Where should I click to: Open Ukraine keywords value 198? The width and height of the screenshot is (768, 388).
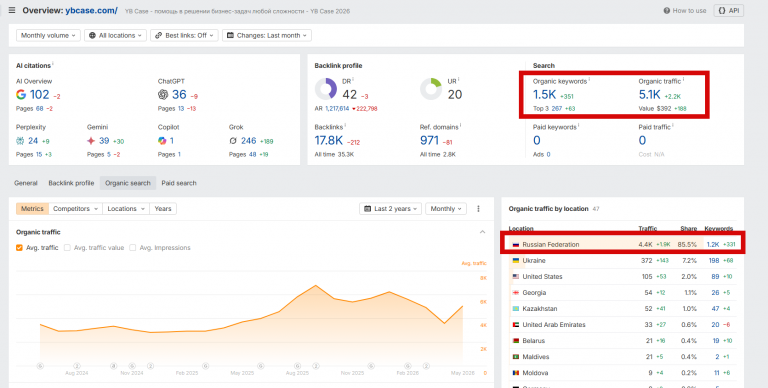click(x=714, y=261)
